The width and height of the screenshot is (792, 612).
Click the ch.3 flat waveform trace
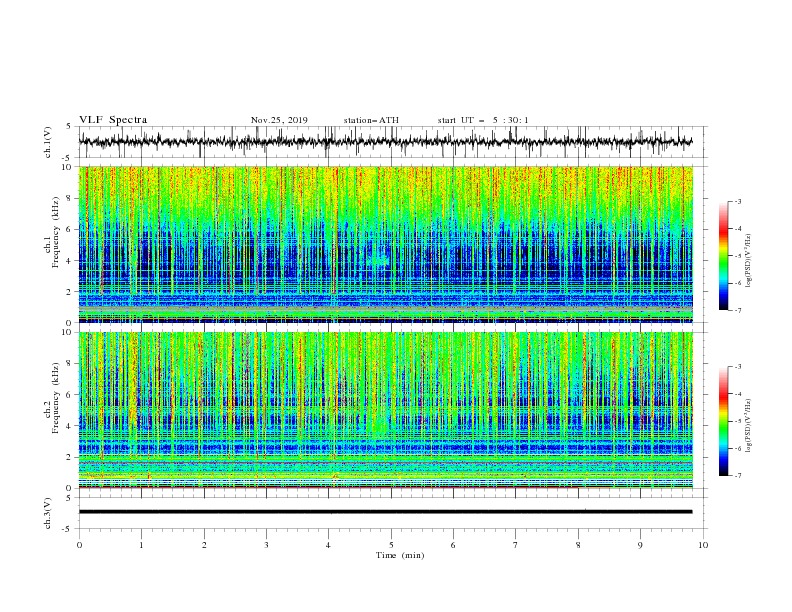(x=385, y=512)
